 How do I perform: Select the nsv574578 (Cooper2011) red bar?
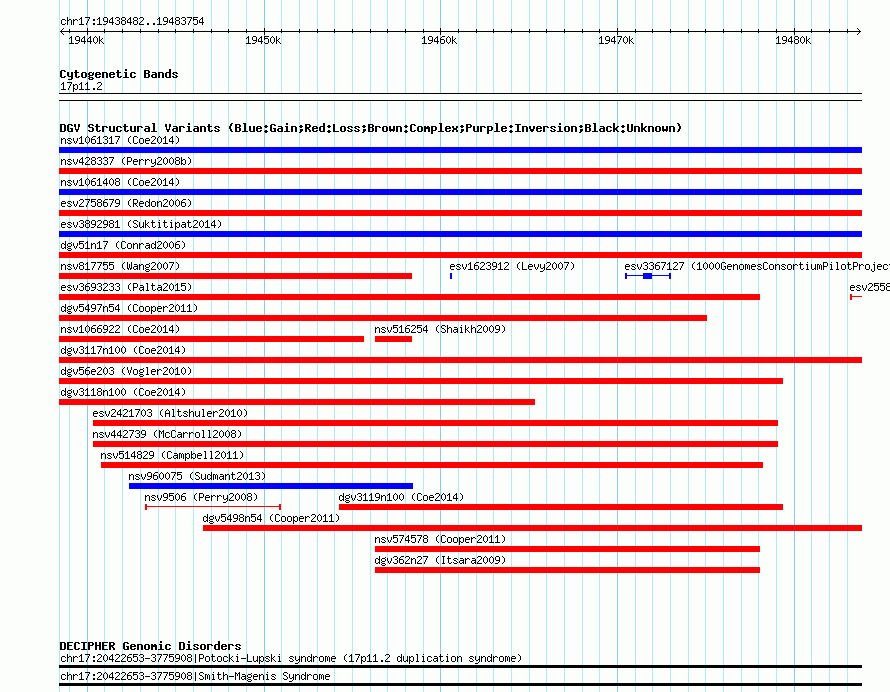567,549
